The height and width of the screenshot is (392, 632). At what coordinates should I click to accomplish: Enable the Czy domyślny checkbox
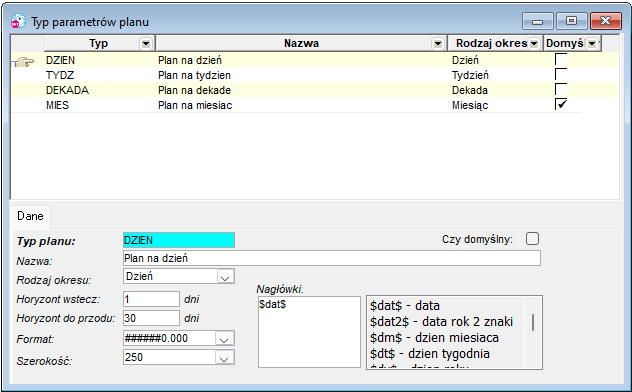(x=532, y=239)
